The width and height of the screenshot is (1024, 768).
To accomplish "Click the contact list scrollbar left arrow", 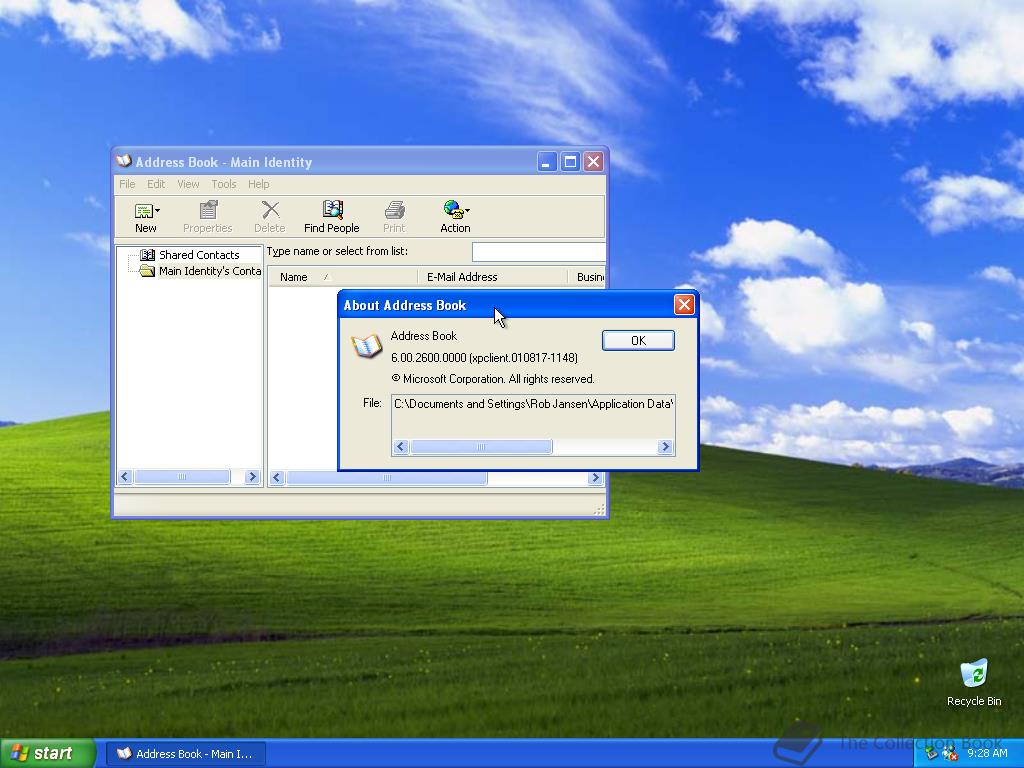I will pyautogui.click(x=277, y=477).
